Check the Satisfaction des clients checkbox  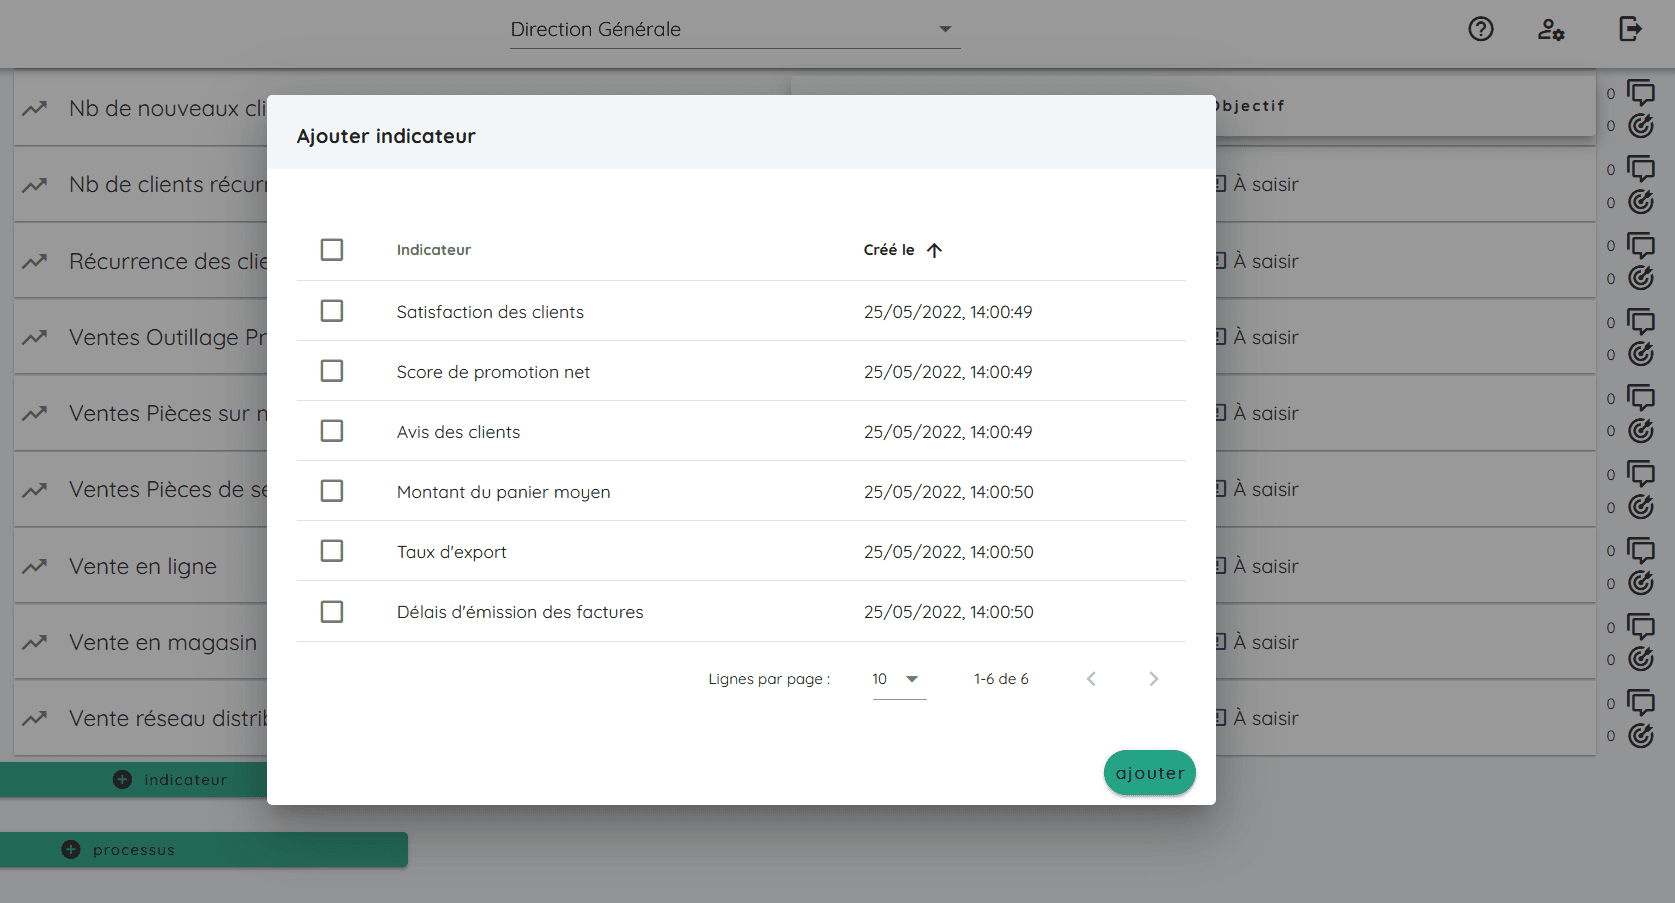[332, 310]
